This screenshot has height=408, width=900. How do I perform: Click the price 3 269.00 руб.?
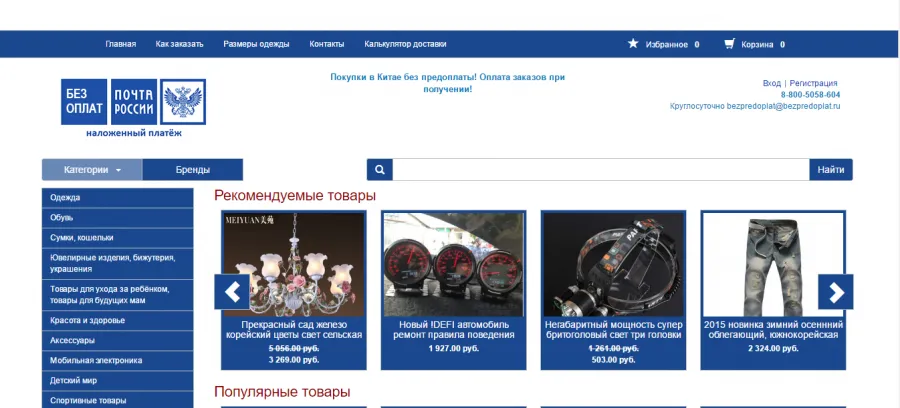(294, 360)
